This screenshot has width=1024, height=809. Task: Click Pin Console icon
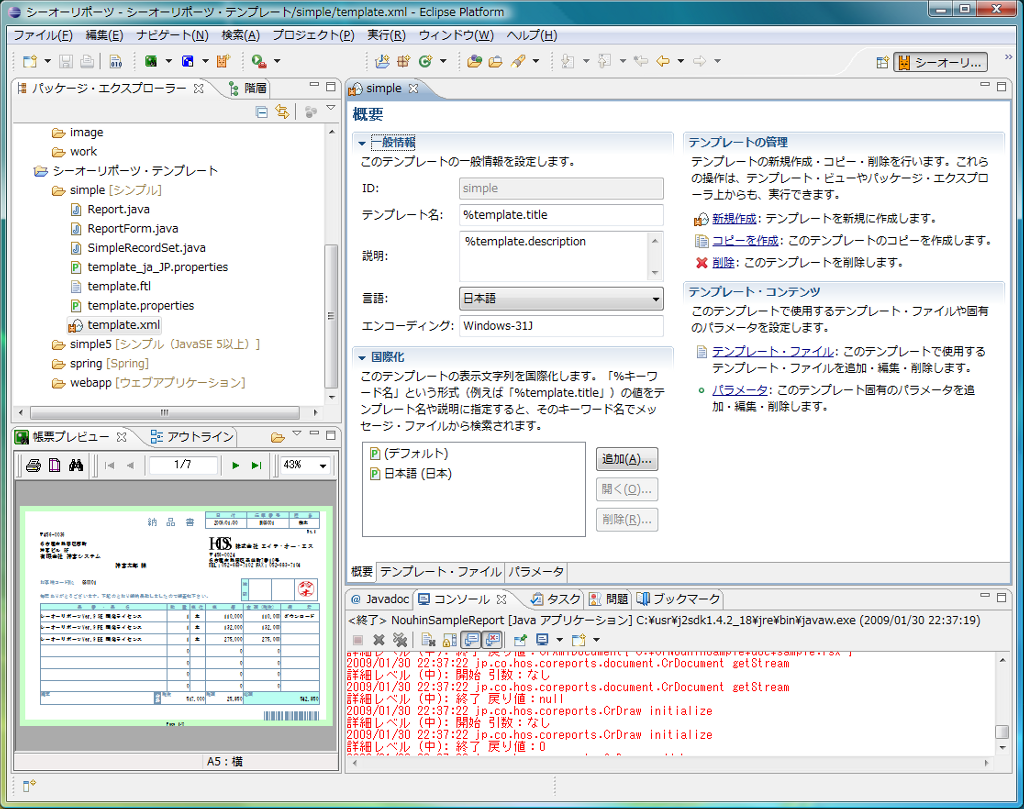click(520, 640)
